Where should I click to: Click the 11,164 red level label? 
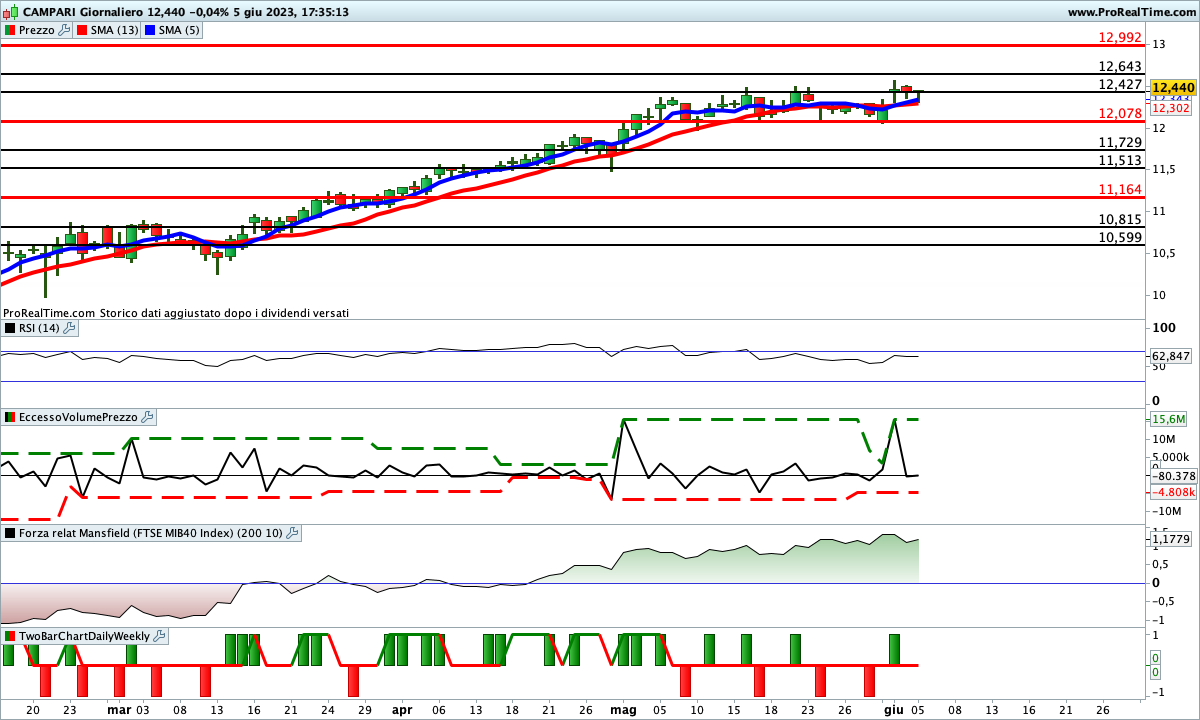pos(1120,189)
